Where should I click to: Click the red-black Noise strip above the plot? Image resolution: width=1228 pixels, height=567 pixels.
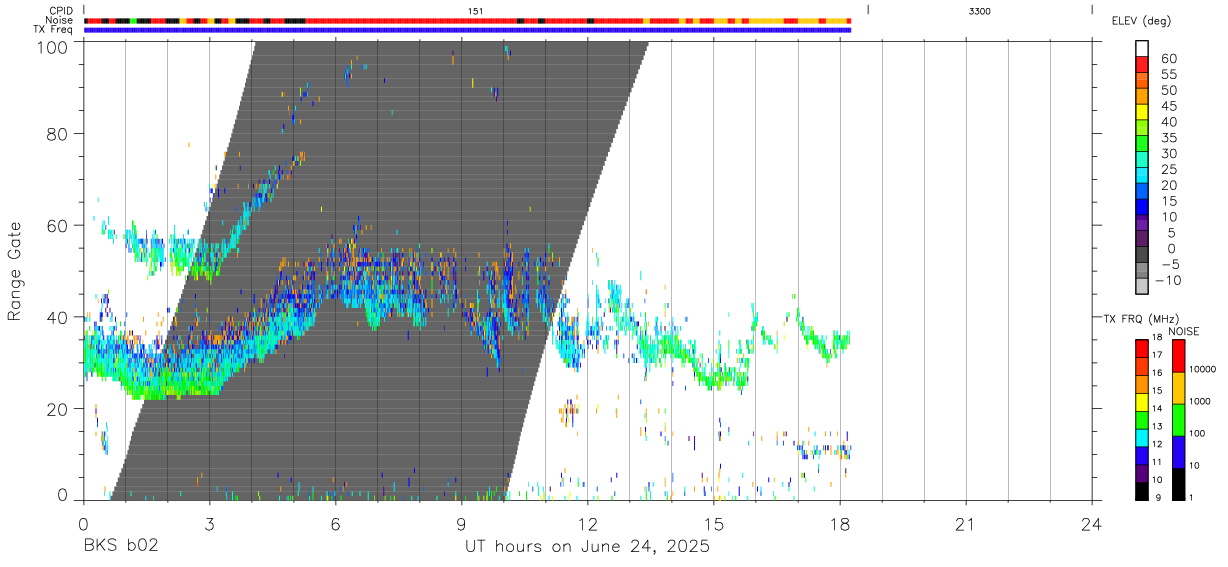pos(467,20)
